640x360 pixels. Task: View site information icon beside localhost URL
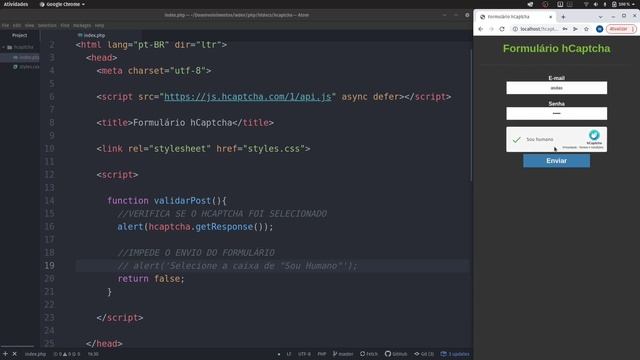(x=515, y=29)
